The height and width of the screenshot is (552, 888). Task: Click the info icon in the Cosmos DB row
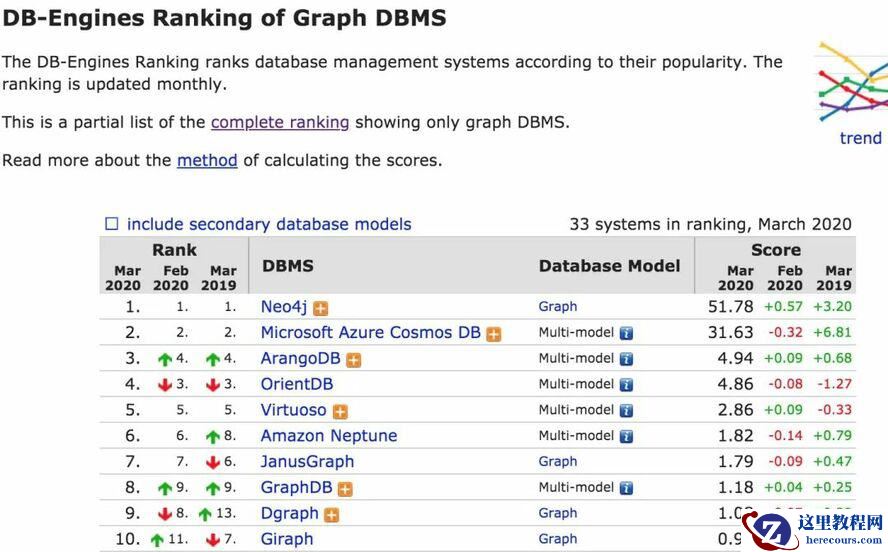(x=626, y=334)
